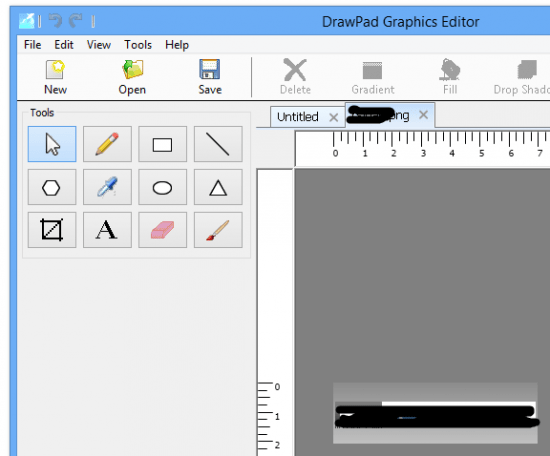Image resolution: width=550 pixels, height=456 pixels.
Task: Choose the Hexagon polygon tool
Action: 52,187
